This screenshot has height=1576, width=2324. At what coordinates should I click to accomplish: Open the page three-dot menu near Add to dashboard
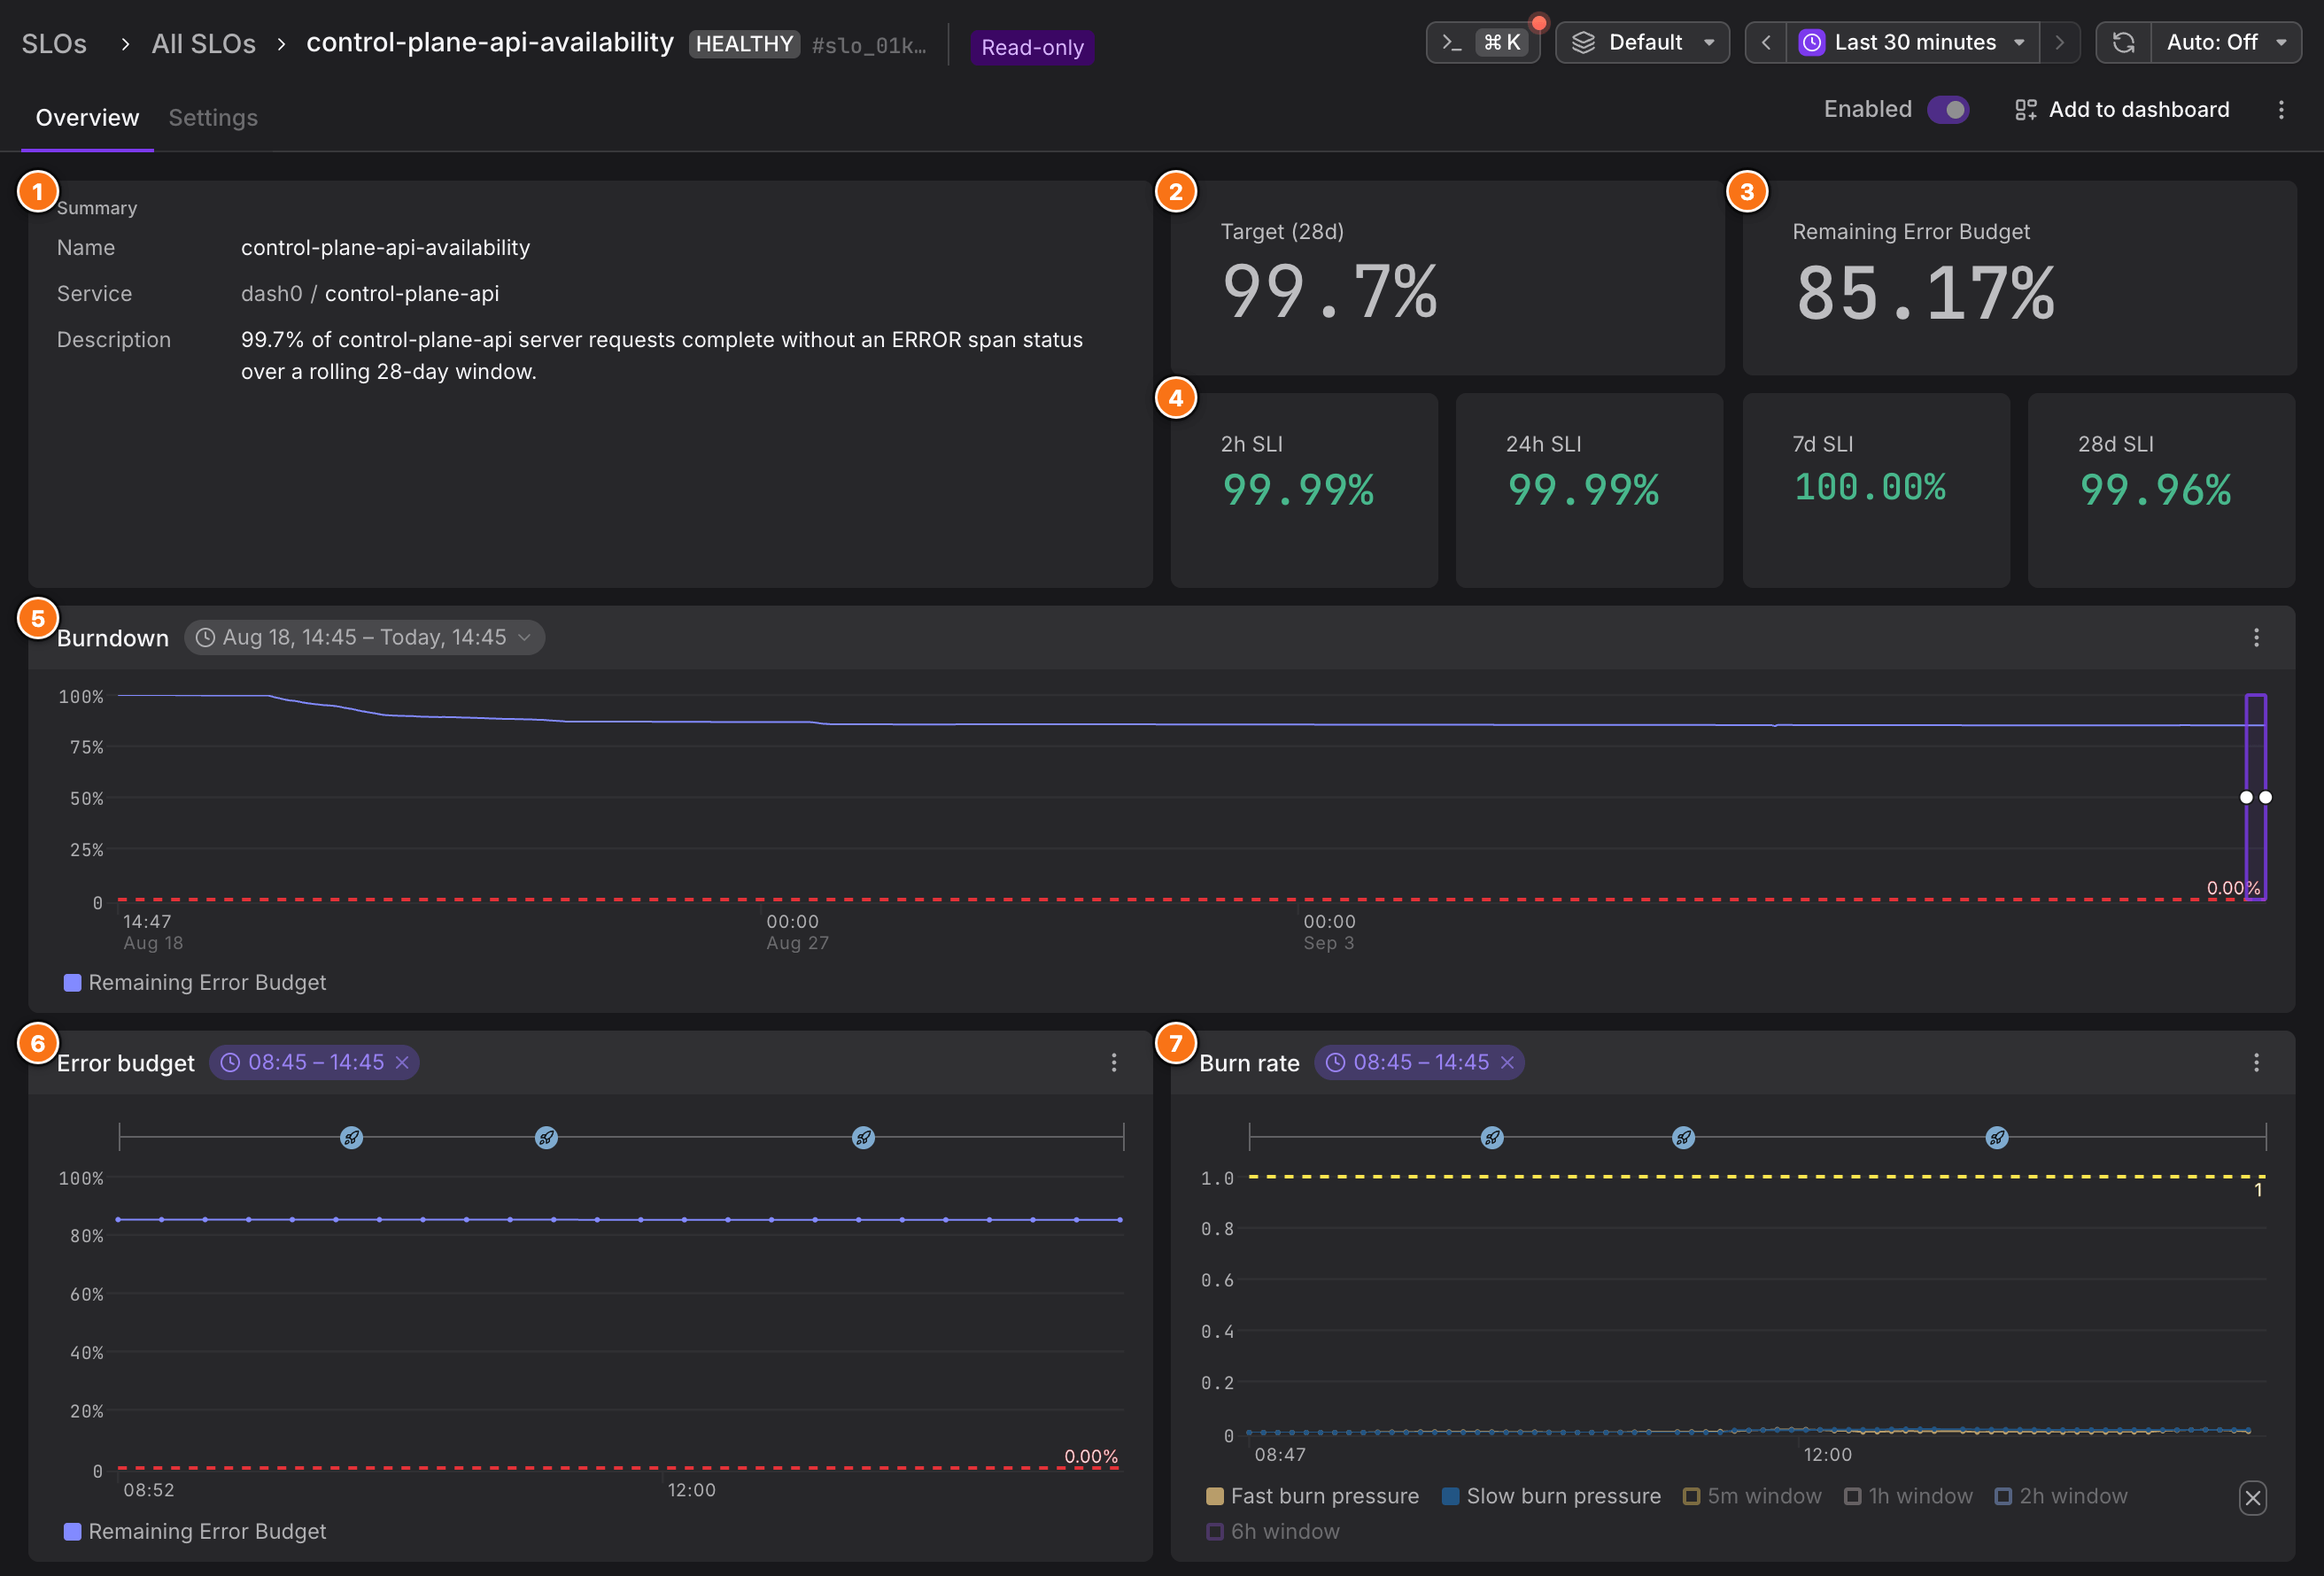[x=2281, y=110]
